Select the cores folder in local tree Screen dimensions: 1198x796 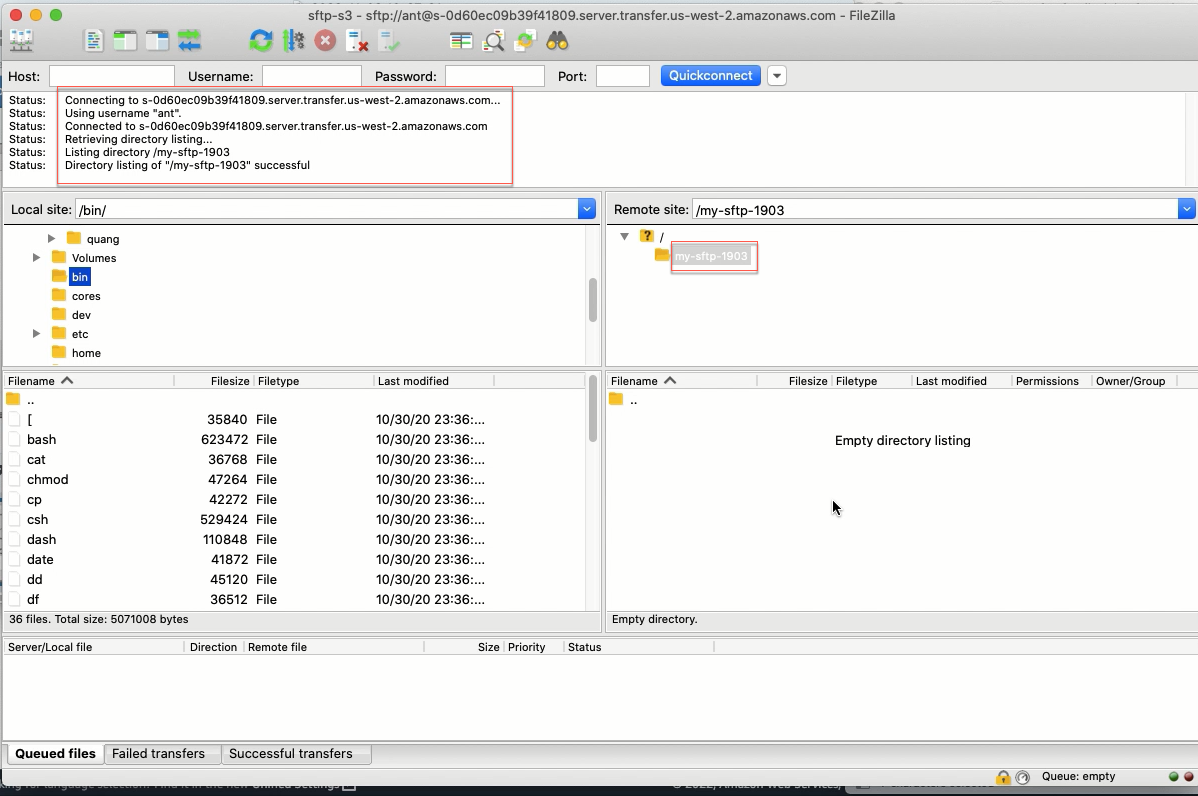click(86, 296)
